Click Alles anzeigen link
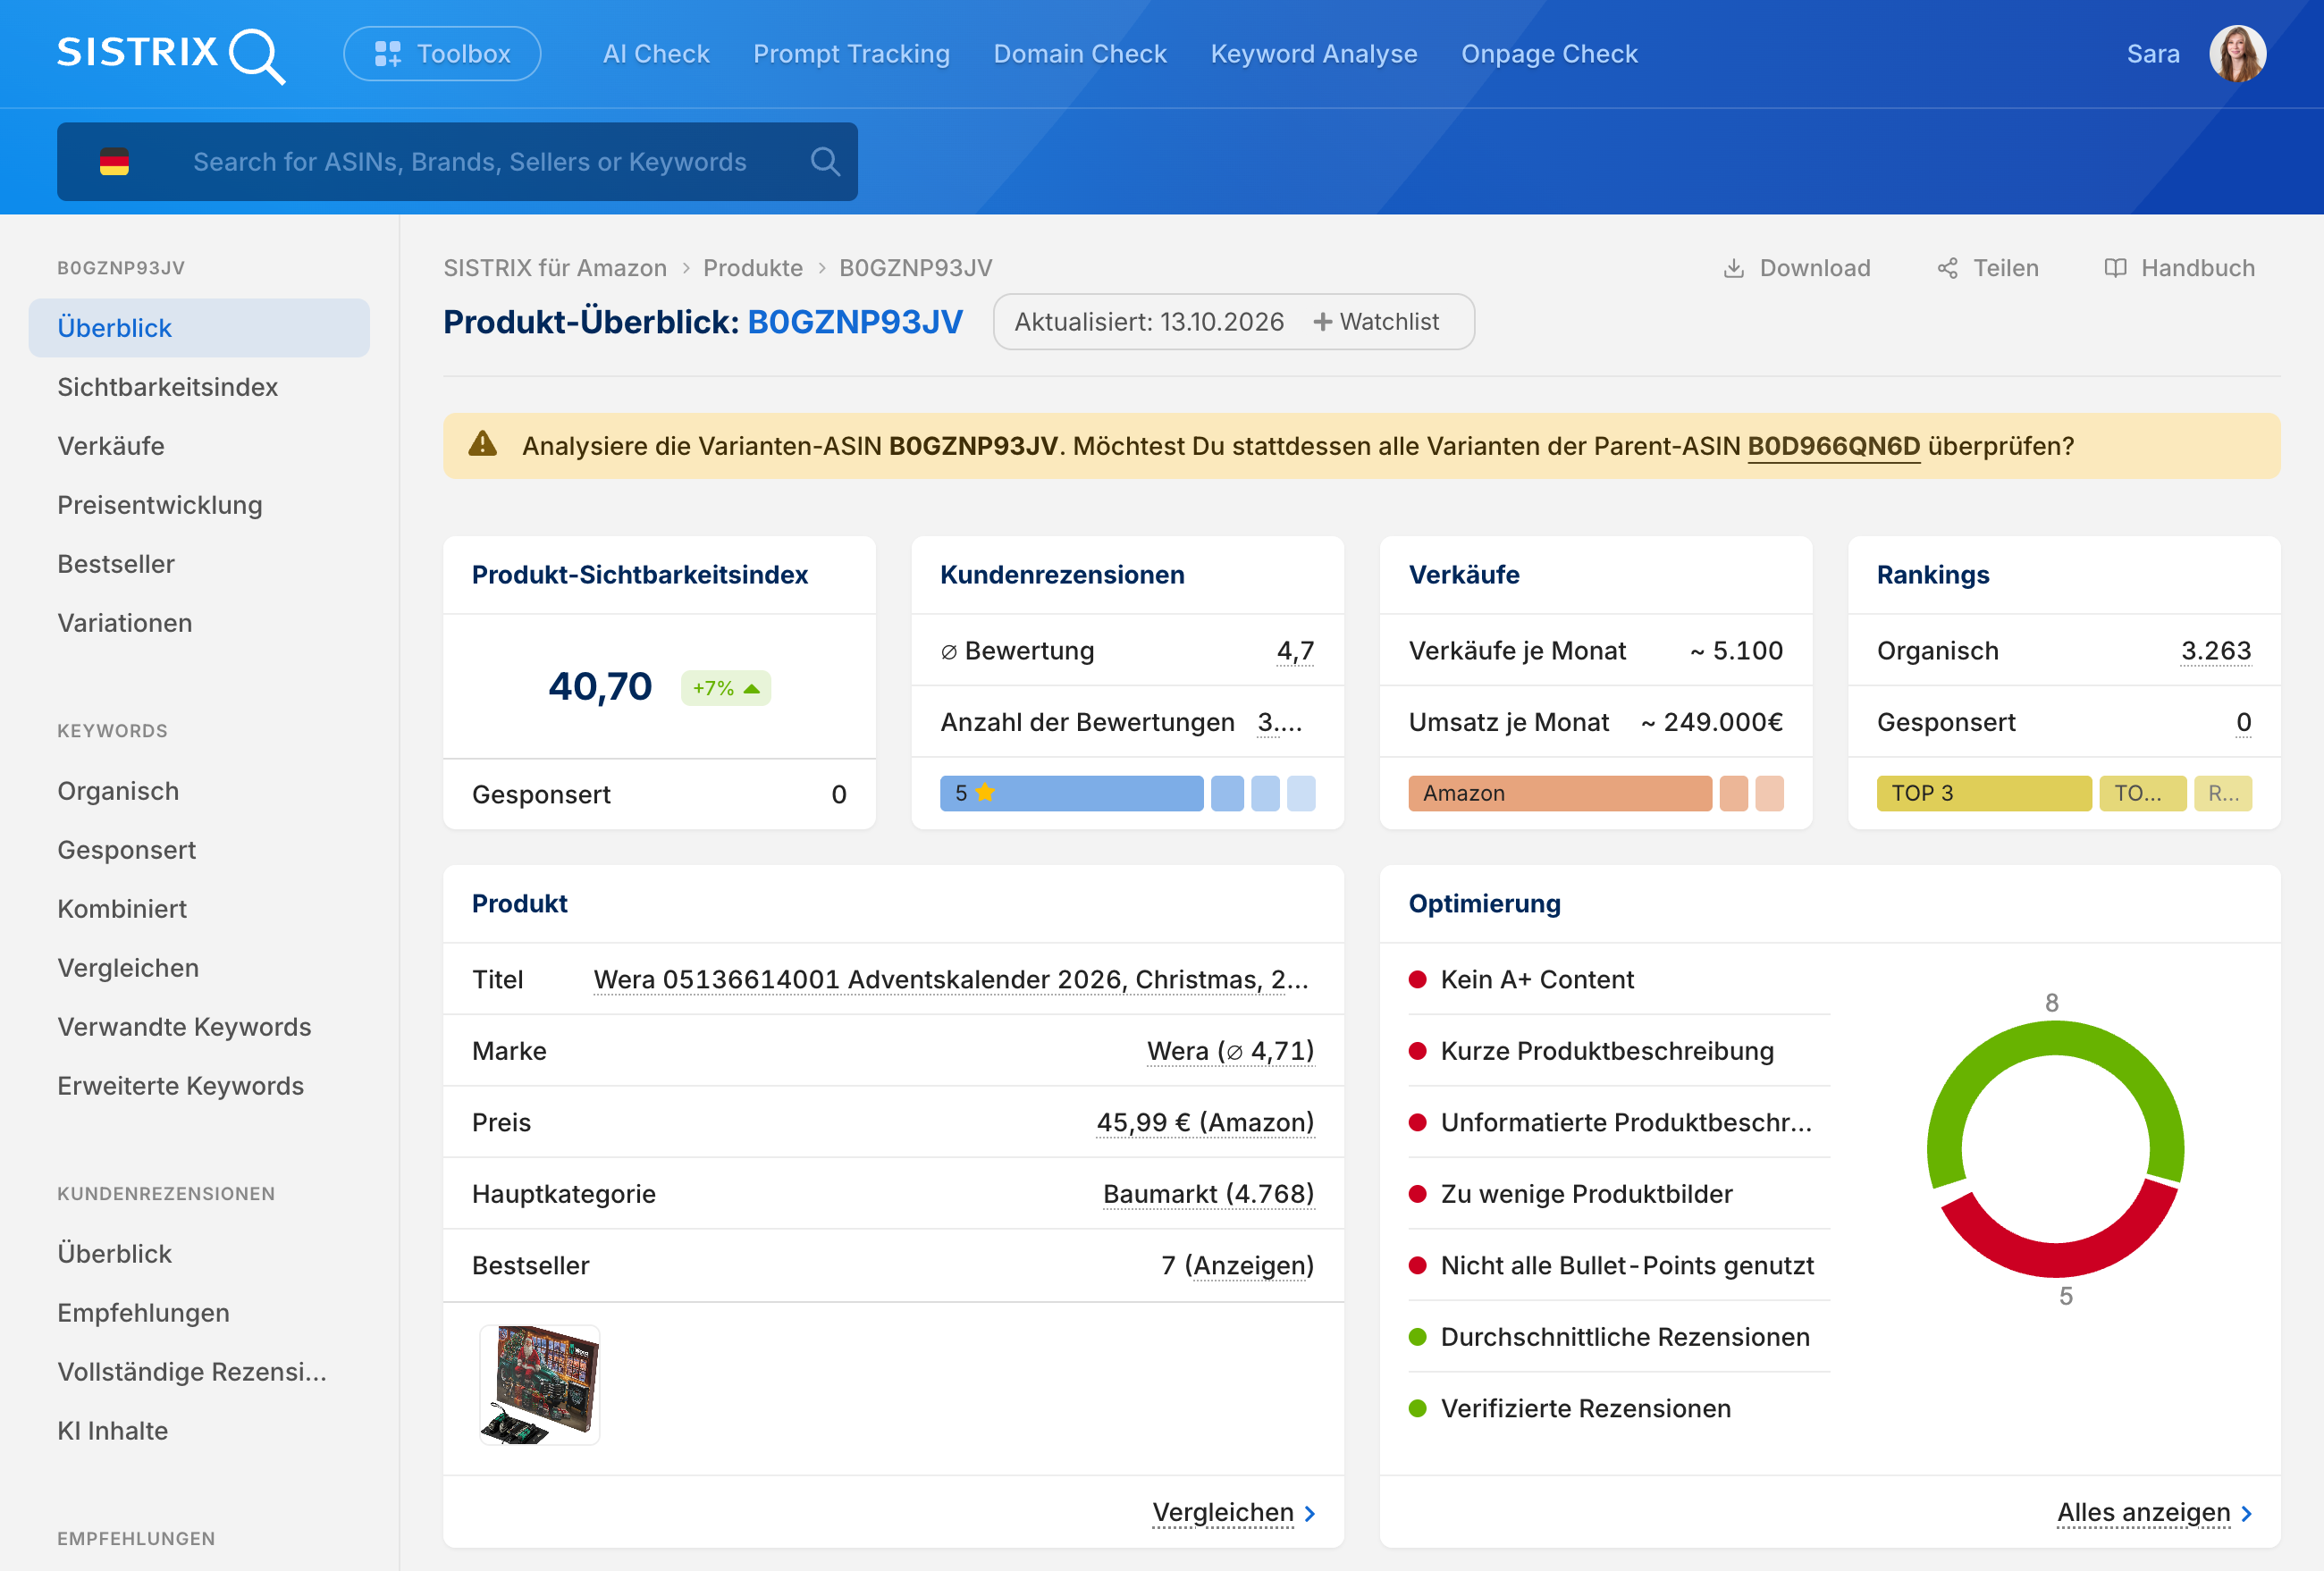2324x1571 pixels. [x=2154, y=1513]
